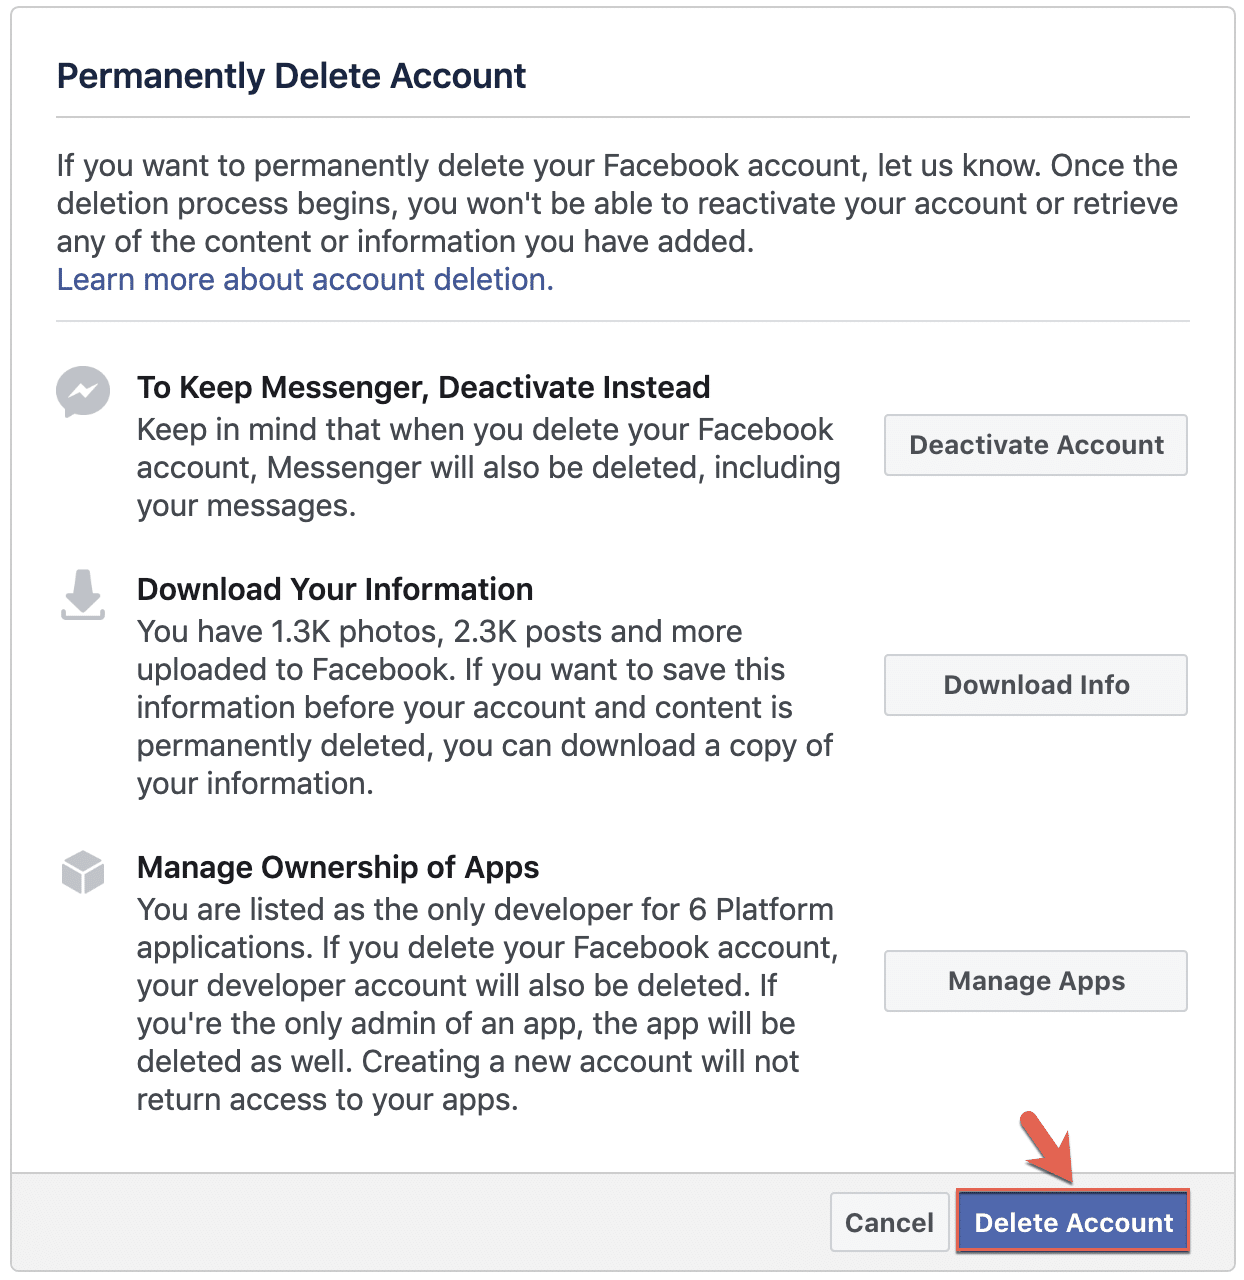1244x1280 pixels.
Task: Click the Download Your Information heading
Action: (334, 589)
